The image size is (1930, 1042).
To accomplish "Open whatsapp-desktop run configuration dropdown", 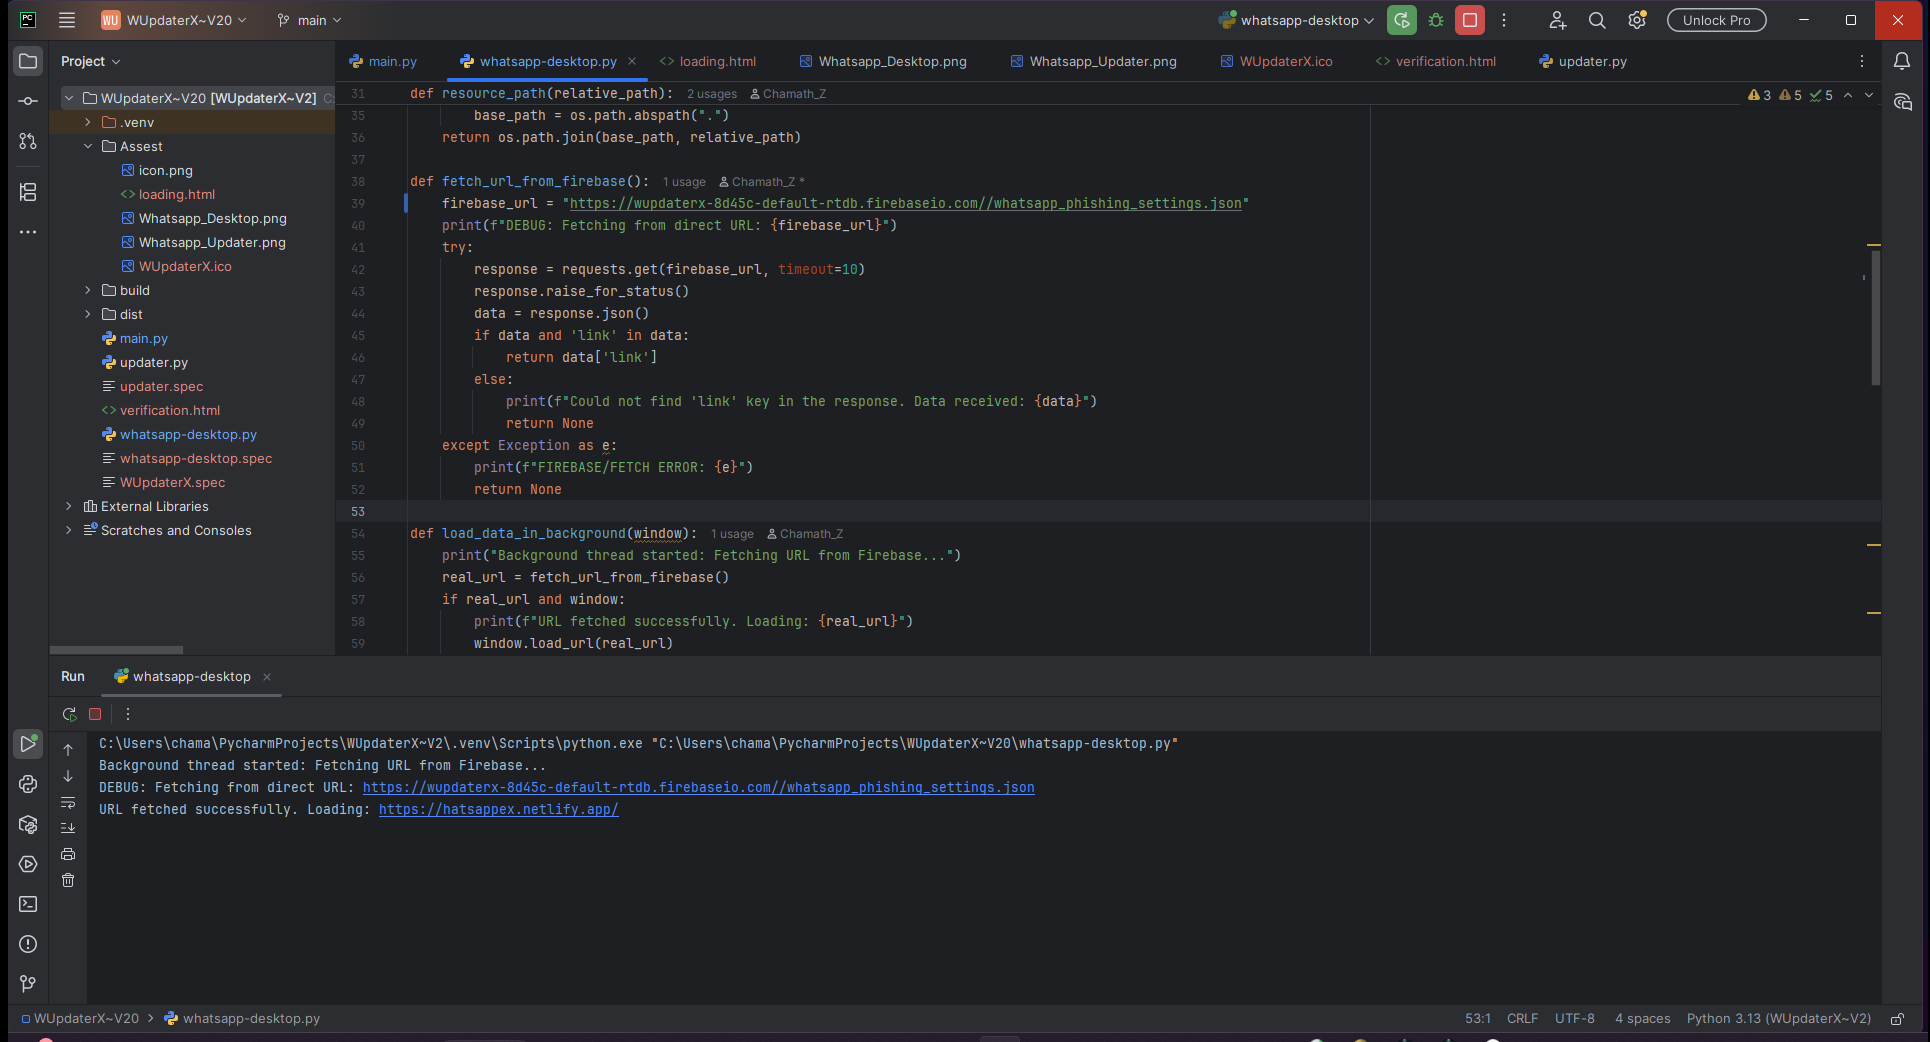I will 1297,20.
